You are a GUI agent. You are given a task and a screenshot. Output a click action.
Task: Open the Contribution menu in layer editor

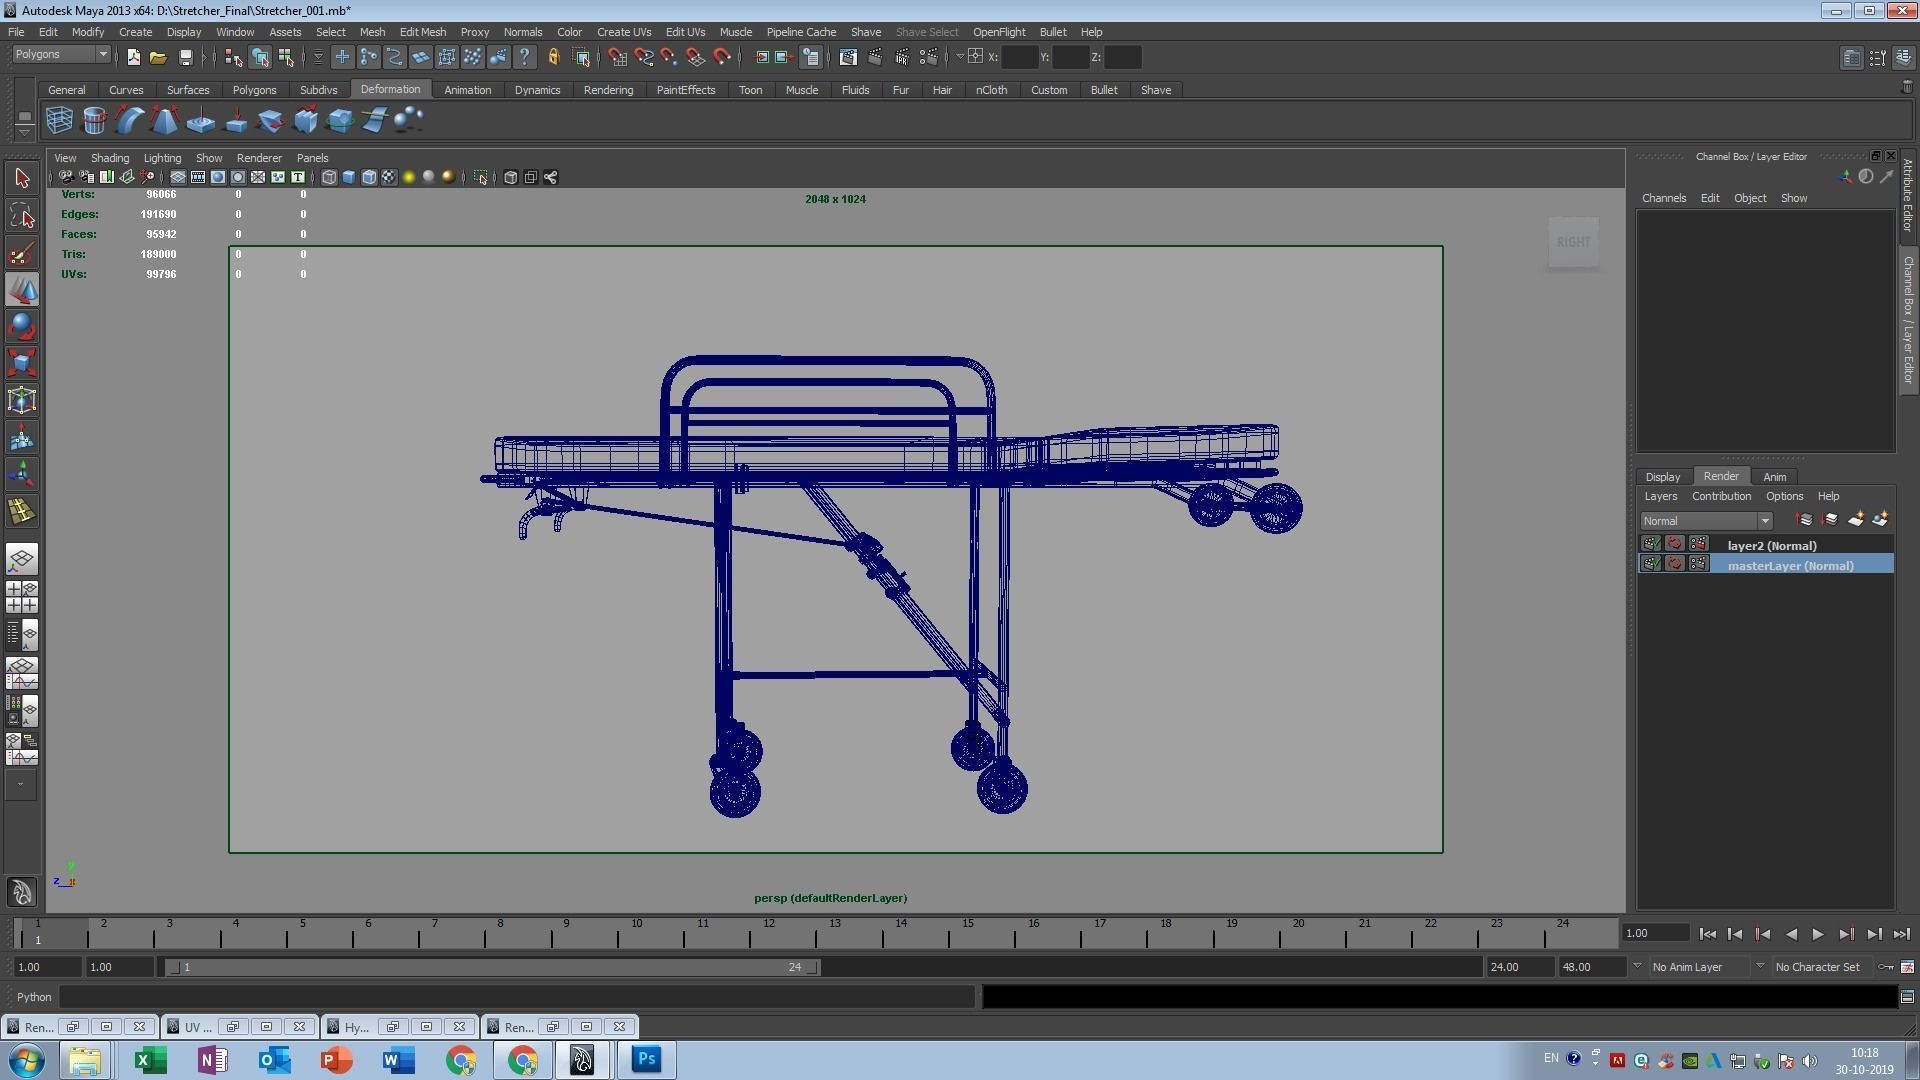pos(1721,496)
